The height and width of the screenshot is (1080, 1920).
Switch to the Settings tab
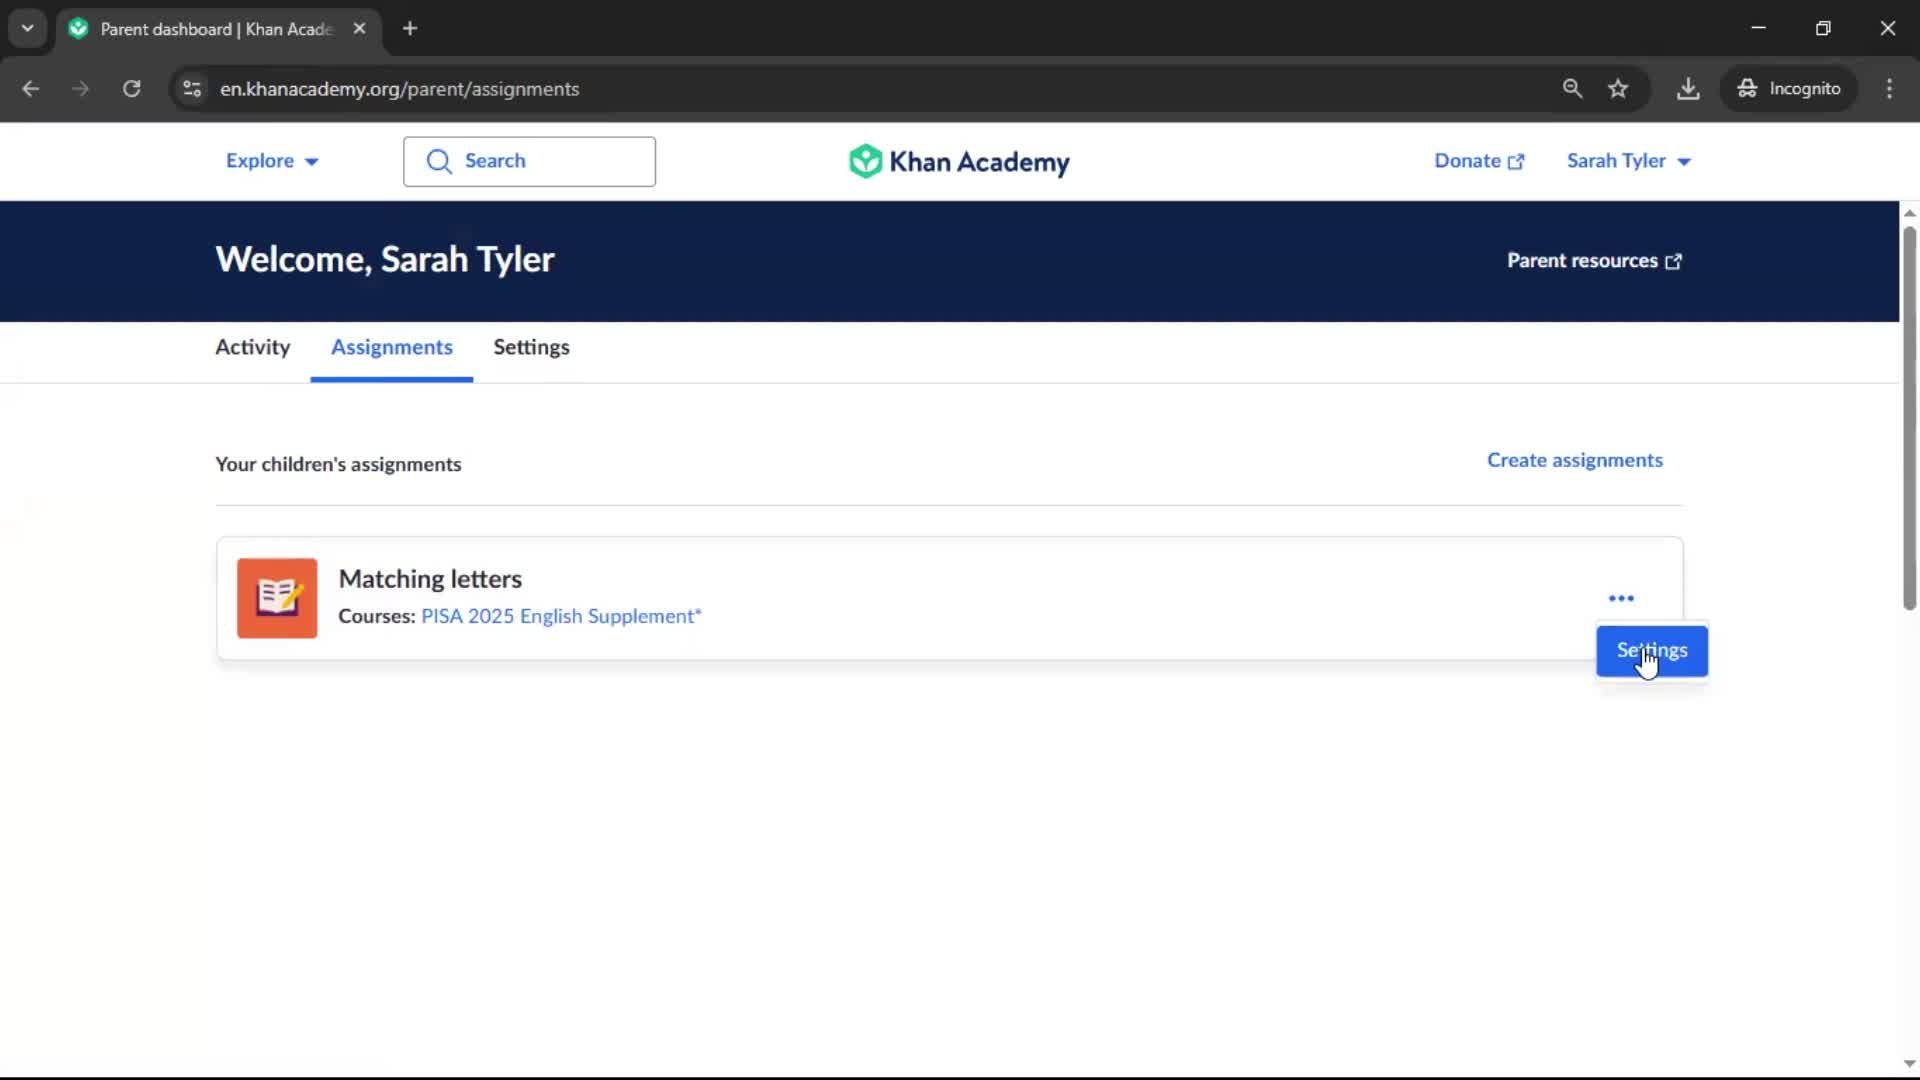tap(531, 347)
